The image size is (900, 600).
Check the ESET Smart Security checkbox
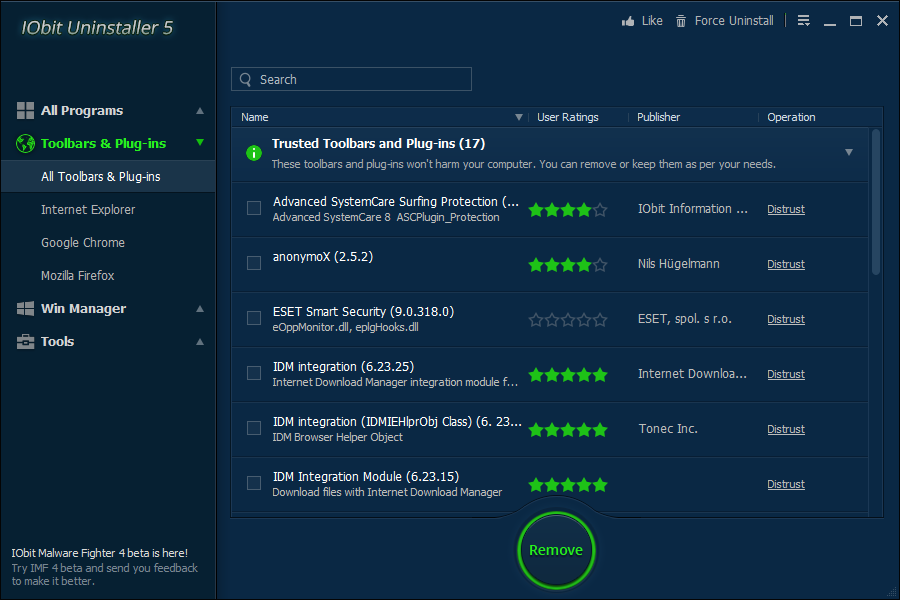[x=254, y=318]
